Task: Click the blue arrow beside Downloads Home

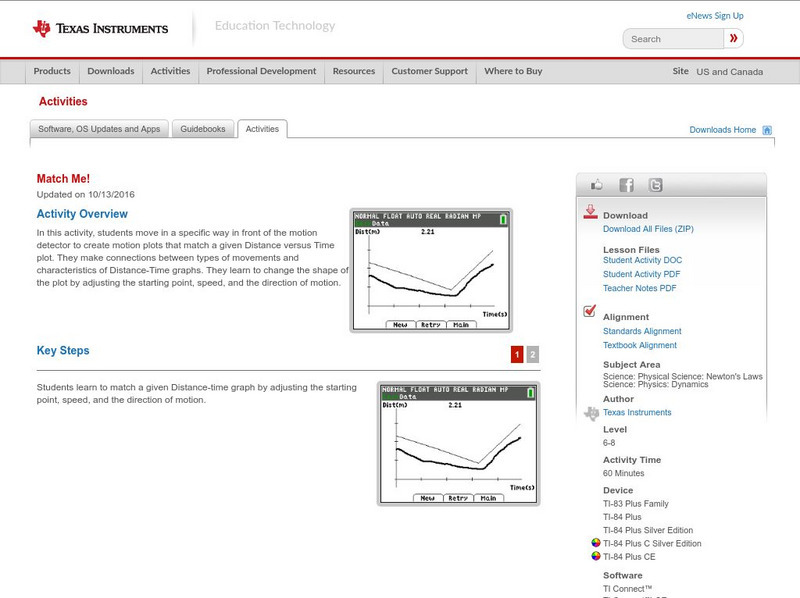Action: point(768,130)
